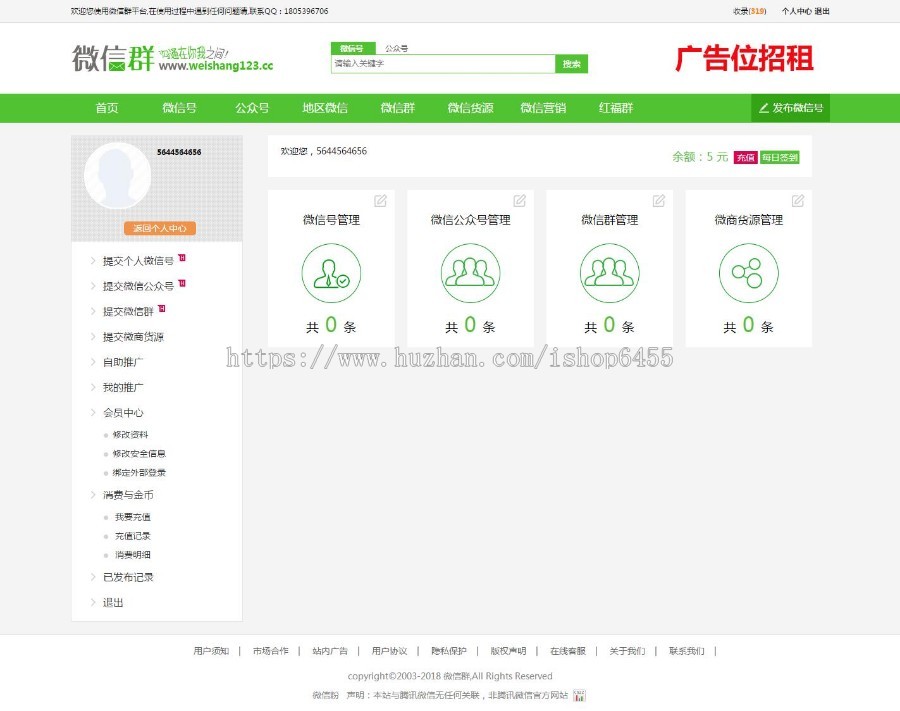Open 用户须知 footer link
The image size is (900, 711).
pyautogui.click(x=211, y=651)
